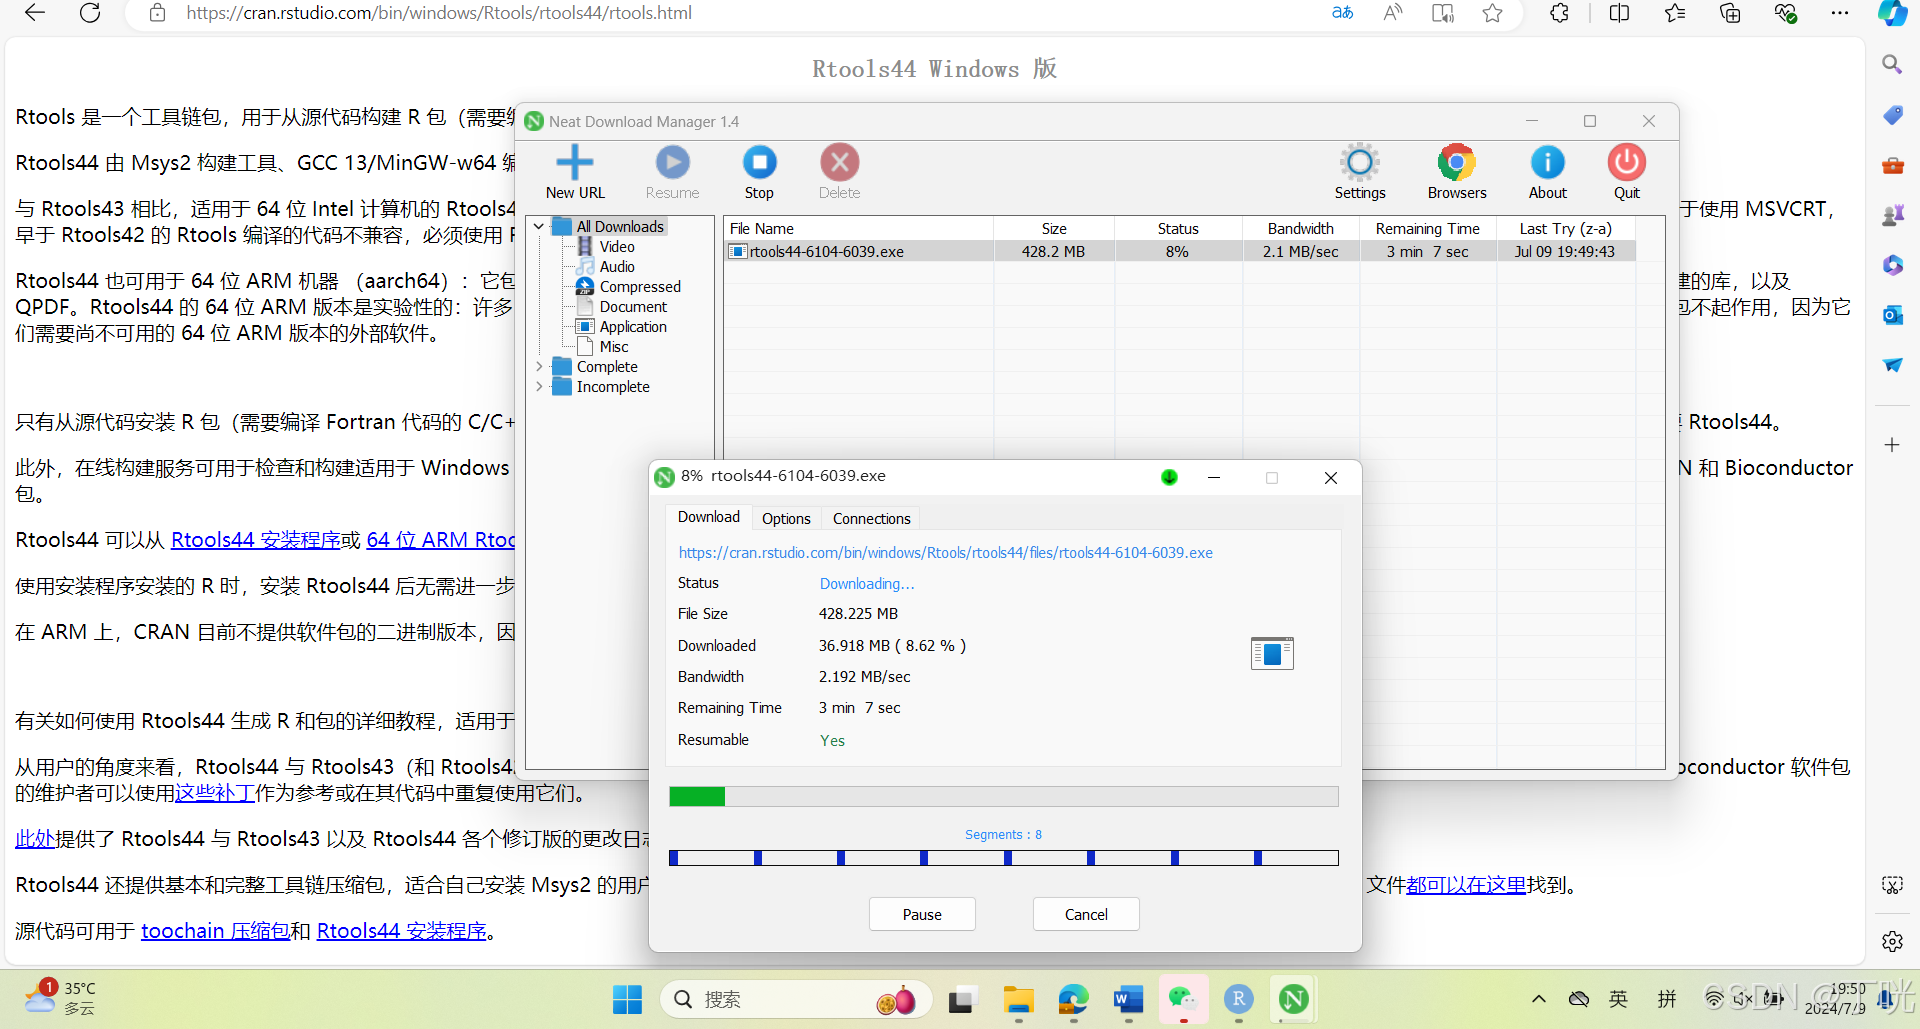Click New URL in Neat Download Manager
Viewport: 1920px width, 1029px height.
click(575, 172)
